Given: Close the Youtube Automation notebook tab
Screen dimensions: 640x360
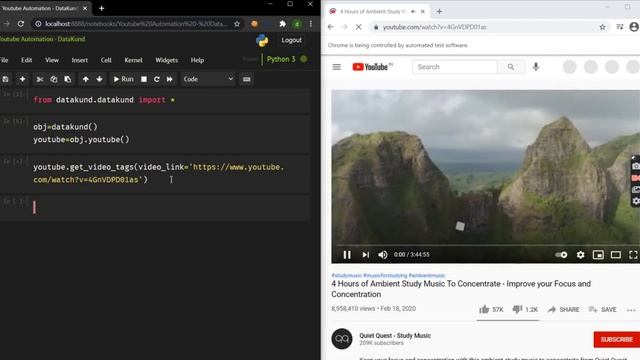Looking at the screenshot, I should pyautogui.click(x=85, y=8).
